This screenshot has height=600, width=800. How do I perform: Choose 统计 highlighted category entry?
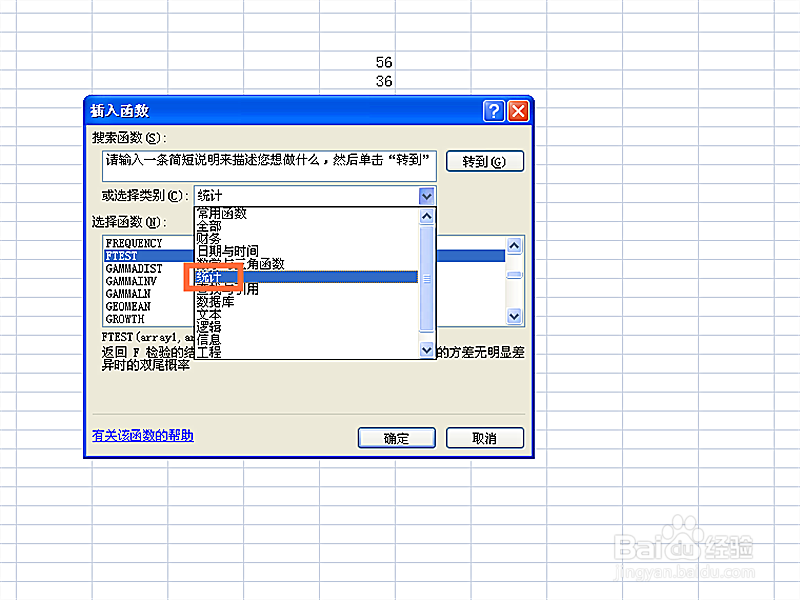pyautogui.click(x=307, y=277)
